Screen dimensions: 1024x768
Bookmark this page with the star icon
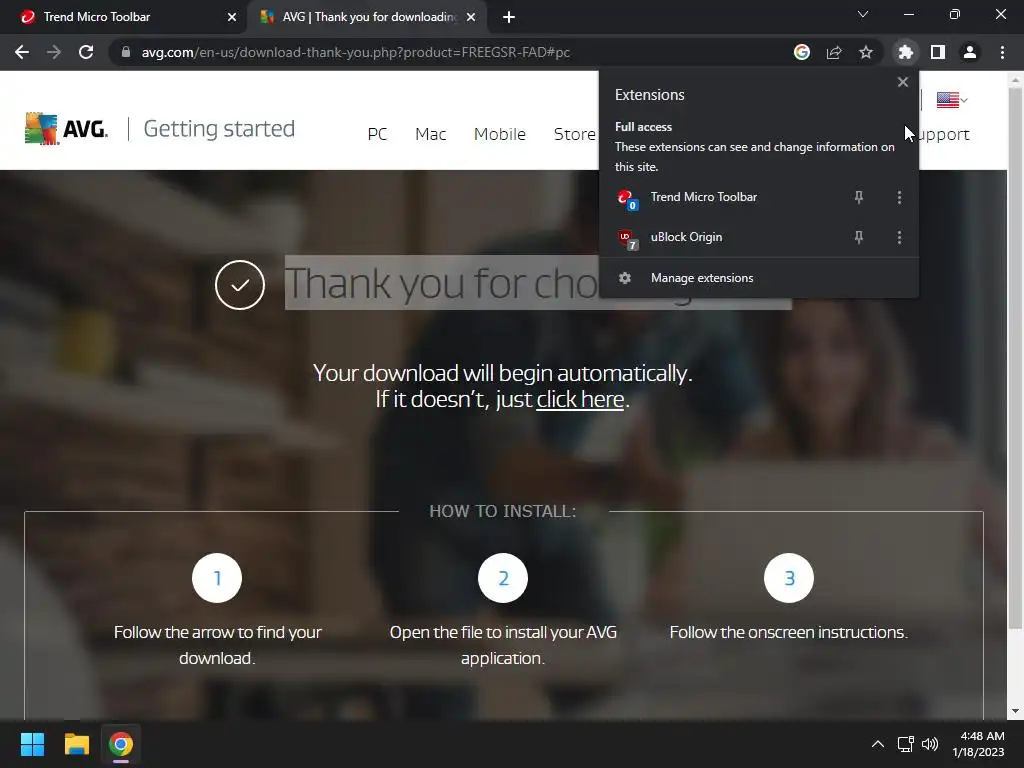[x=866, y=52]
